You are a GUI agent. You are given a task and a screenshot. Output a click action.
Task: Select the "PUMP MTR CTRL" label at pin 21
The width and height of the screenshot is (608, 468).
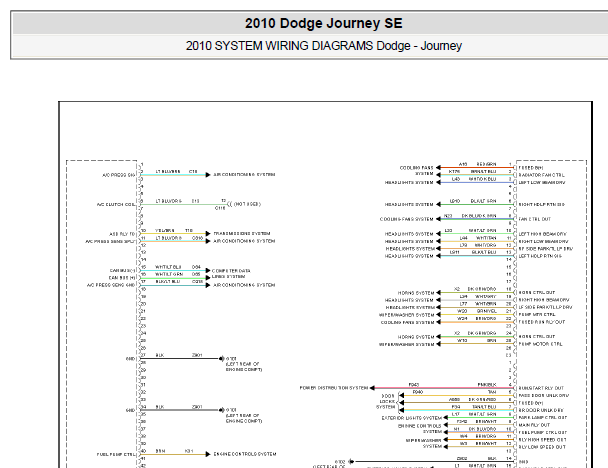pos(537,314)
